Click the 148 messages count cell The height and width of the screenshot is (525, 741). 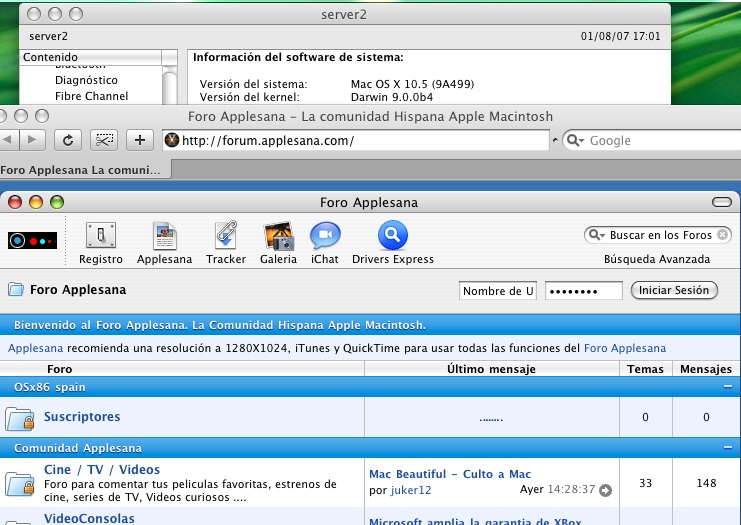click(707, 483)
